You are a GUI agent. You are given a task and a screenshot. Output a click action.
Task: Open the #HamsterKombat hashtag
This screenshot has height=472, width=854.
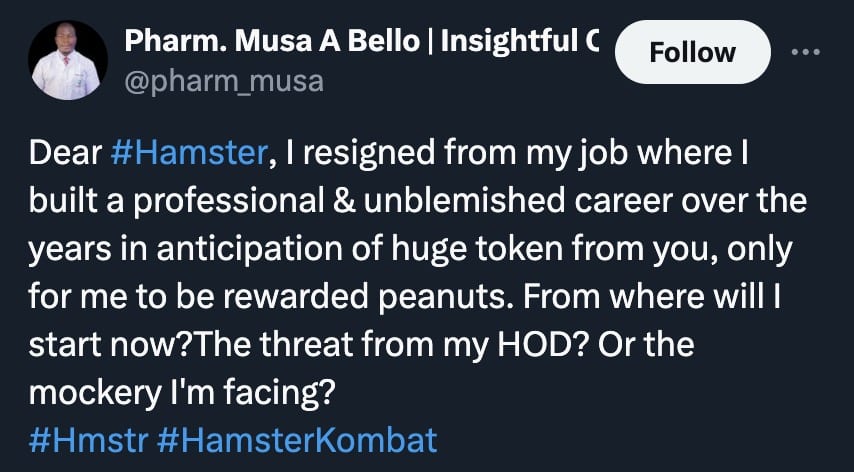tap(298, 441)
